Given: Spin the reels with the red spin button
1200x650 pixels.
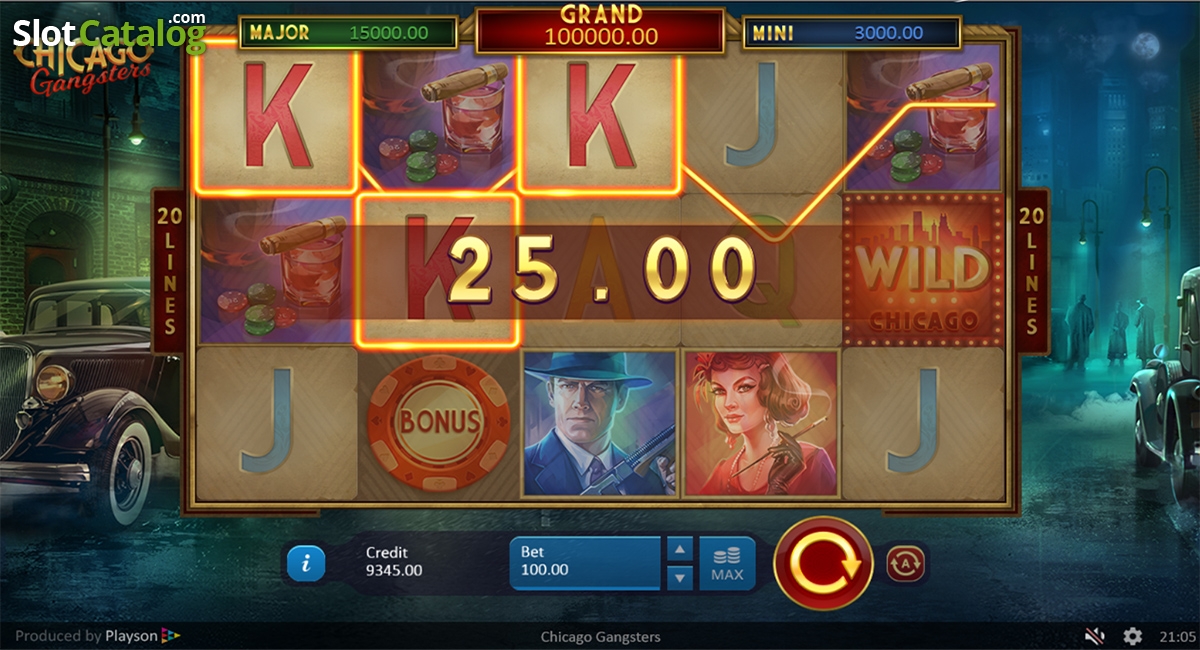Looking at the screenshot, I should point(824,563).
